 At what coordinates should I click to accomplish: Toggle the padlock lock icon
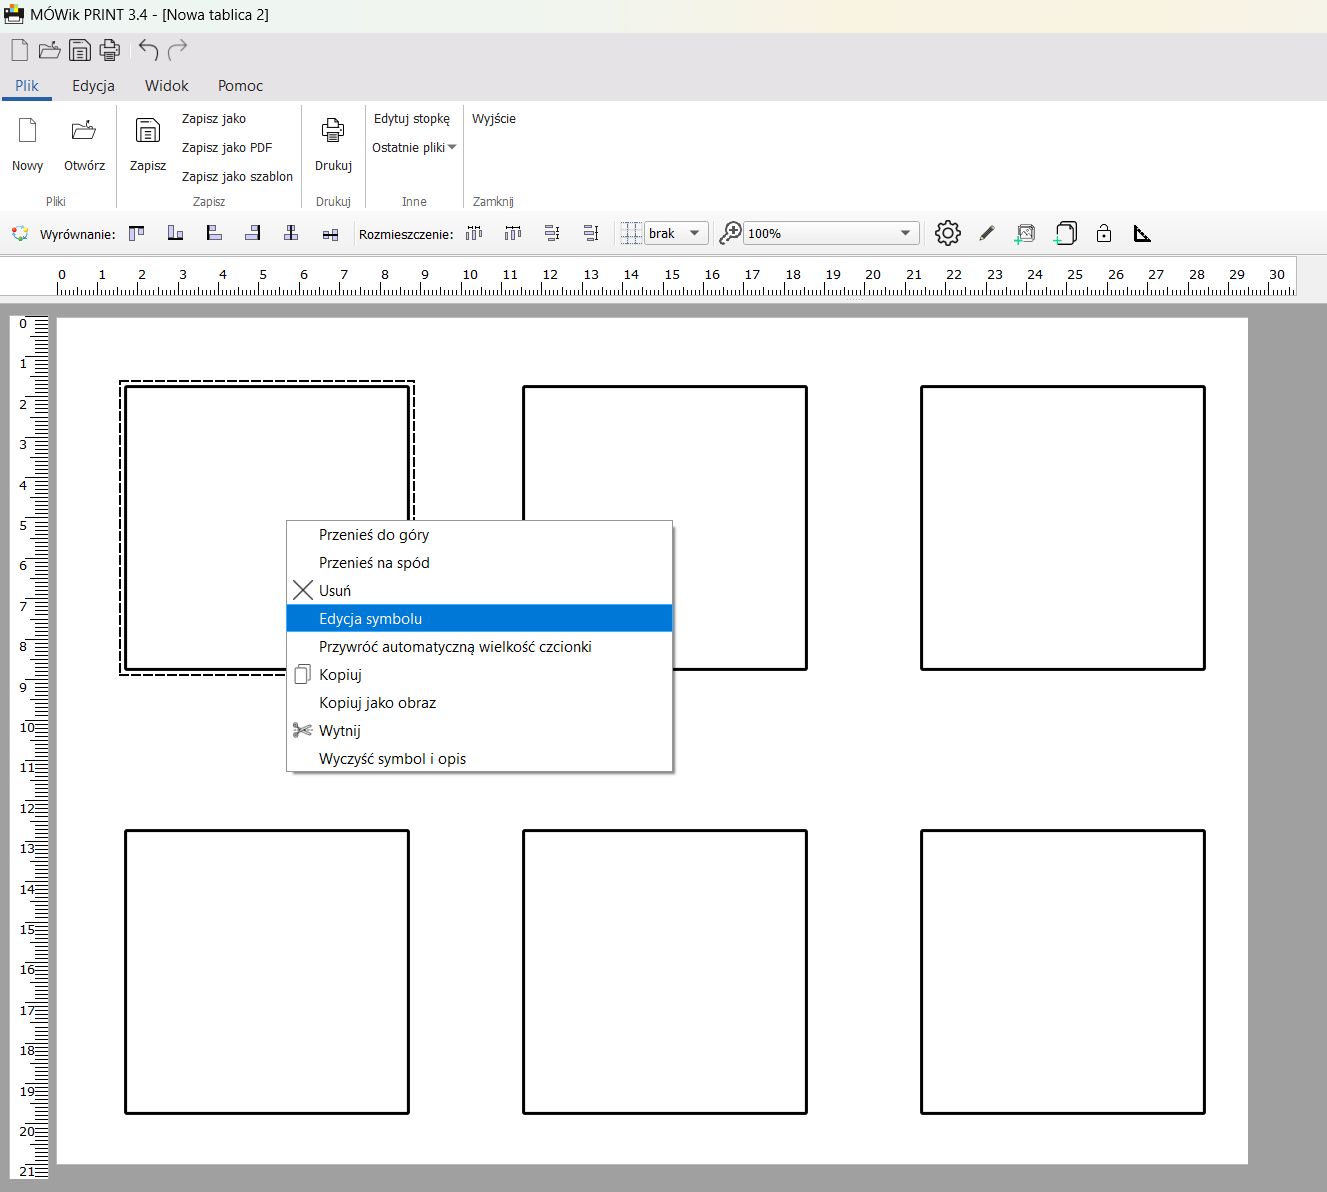click(1104, 233)
